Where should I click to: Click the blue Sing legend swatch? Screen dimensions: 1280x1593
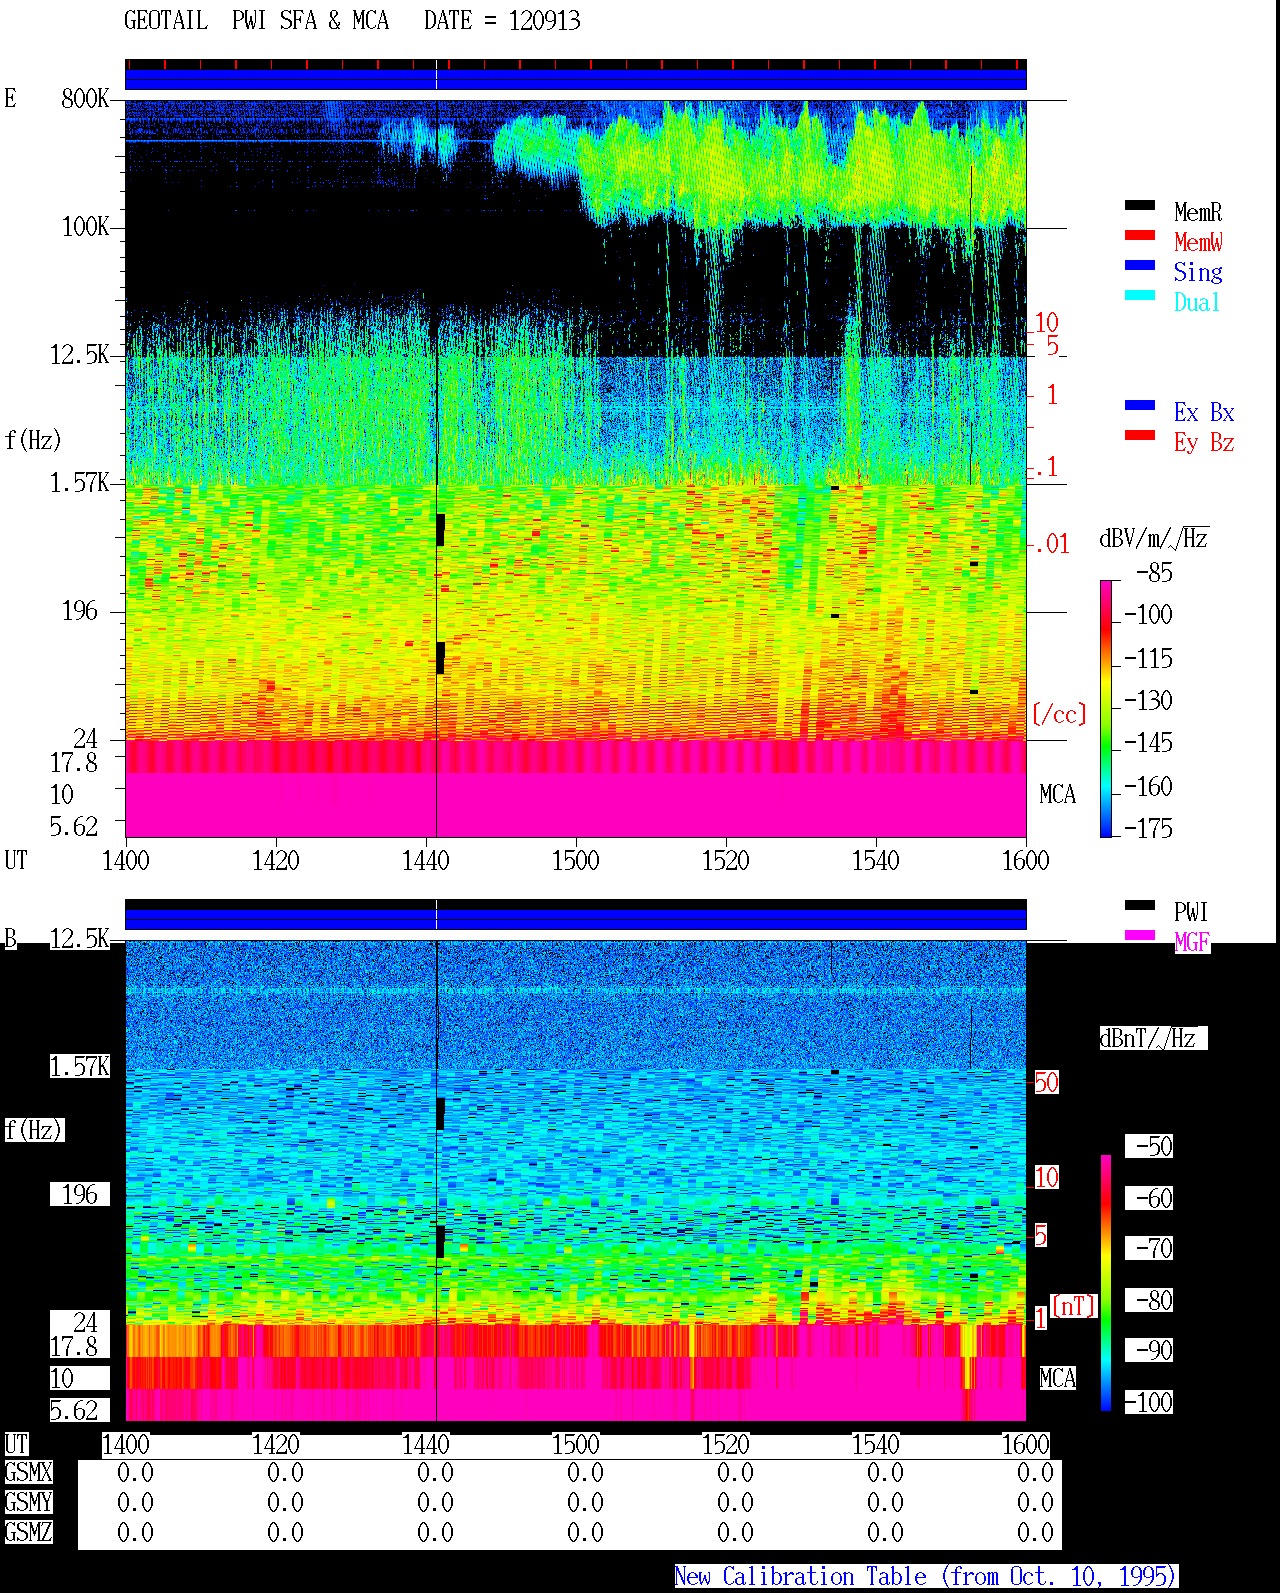(x=1139, y=265)
